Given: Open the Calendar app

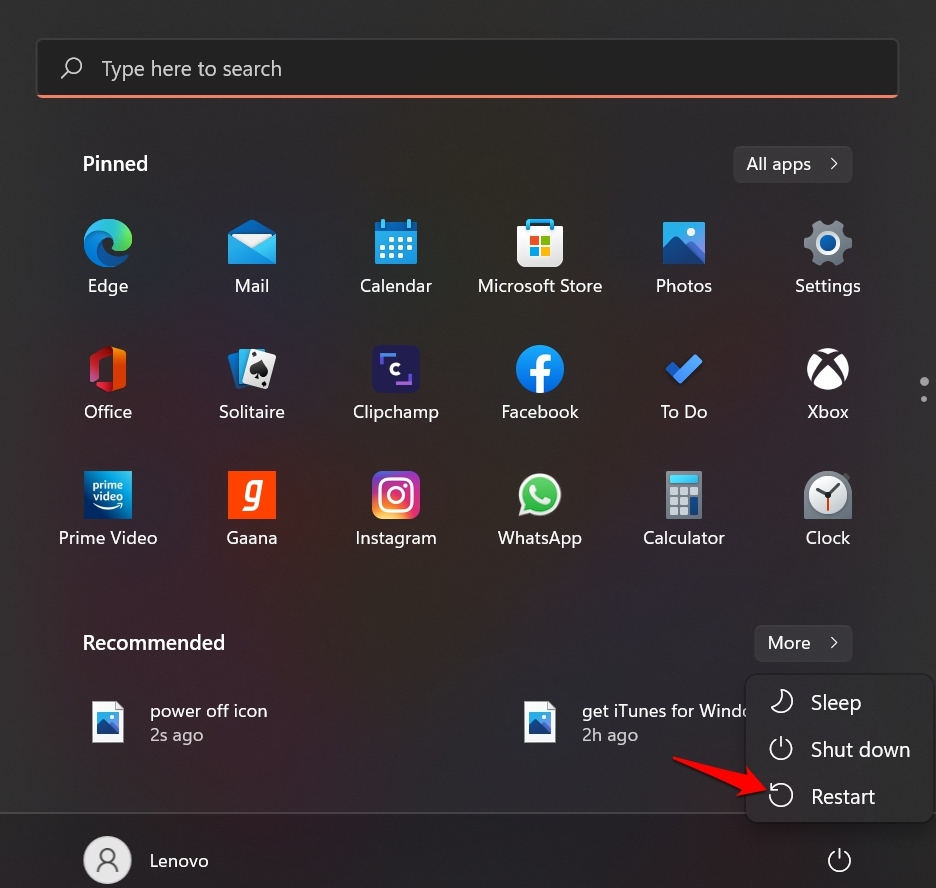Looking at the screenshot, I should click(396, 257).
